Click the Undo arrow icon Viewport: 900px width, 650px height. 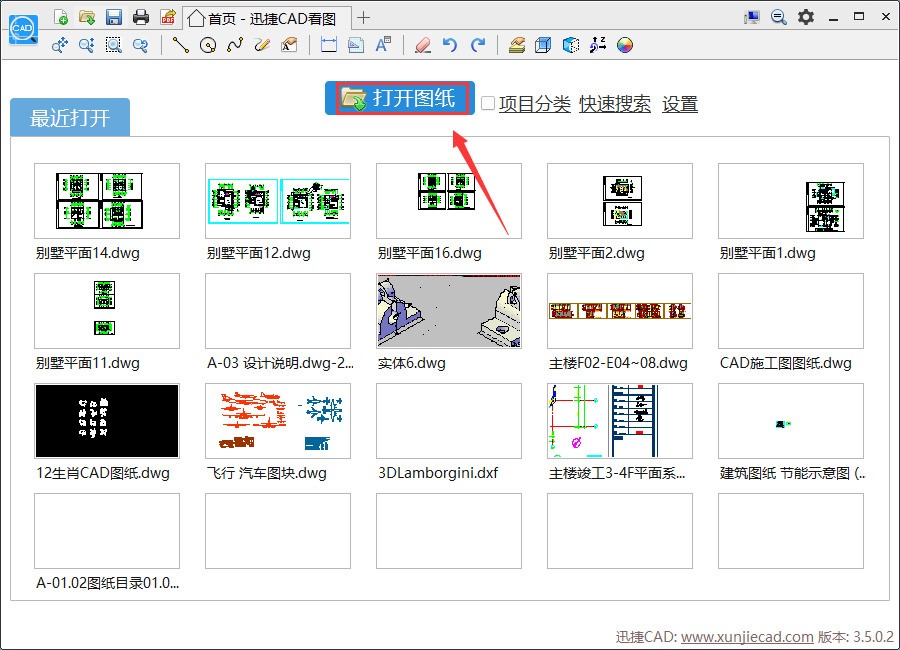coord(450,44)
